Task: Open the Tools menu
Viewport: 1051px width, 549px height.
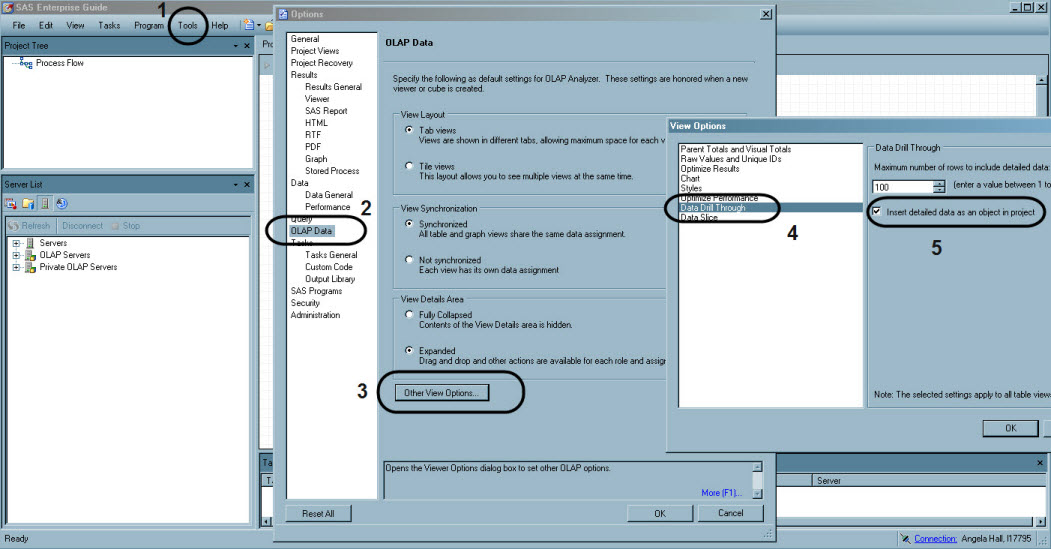Action: pos(188,25)
